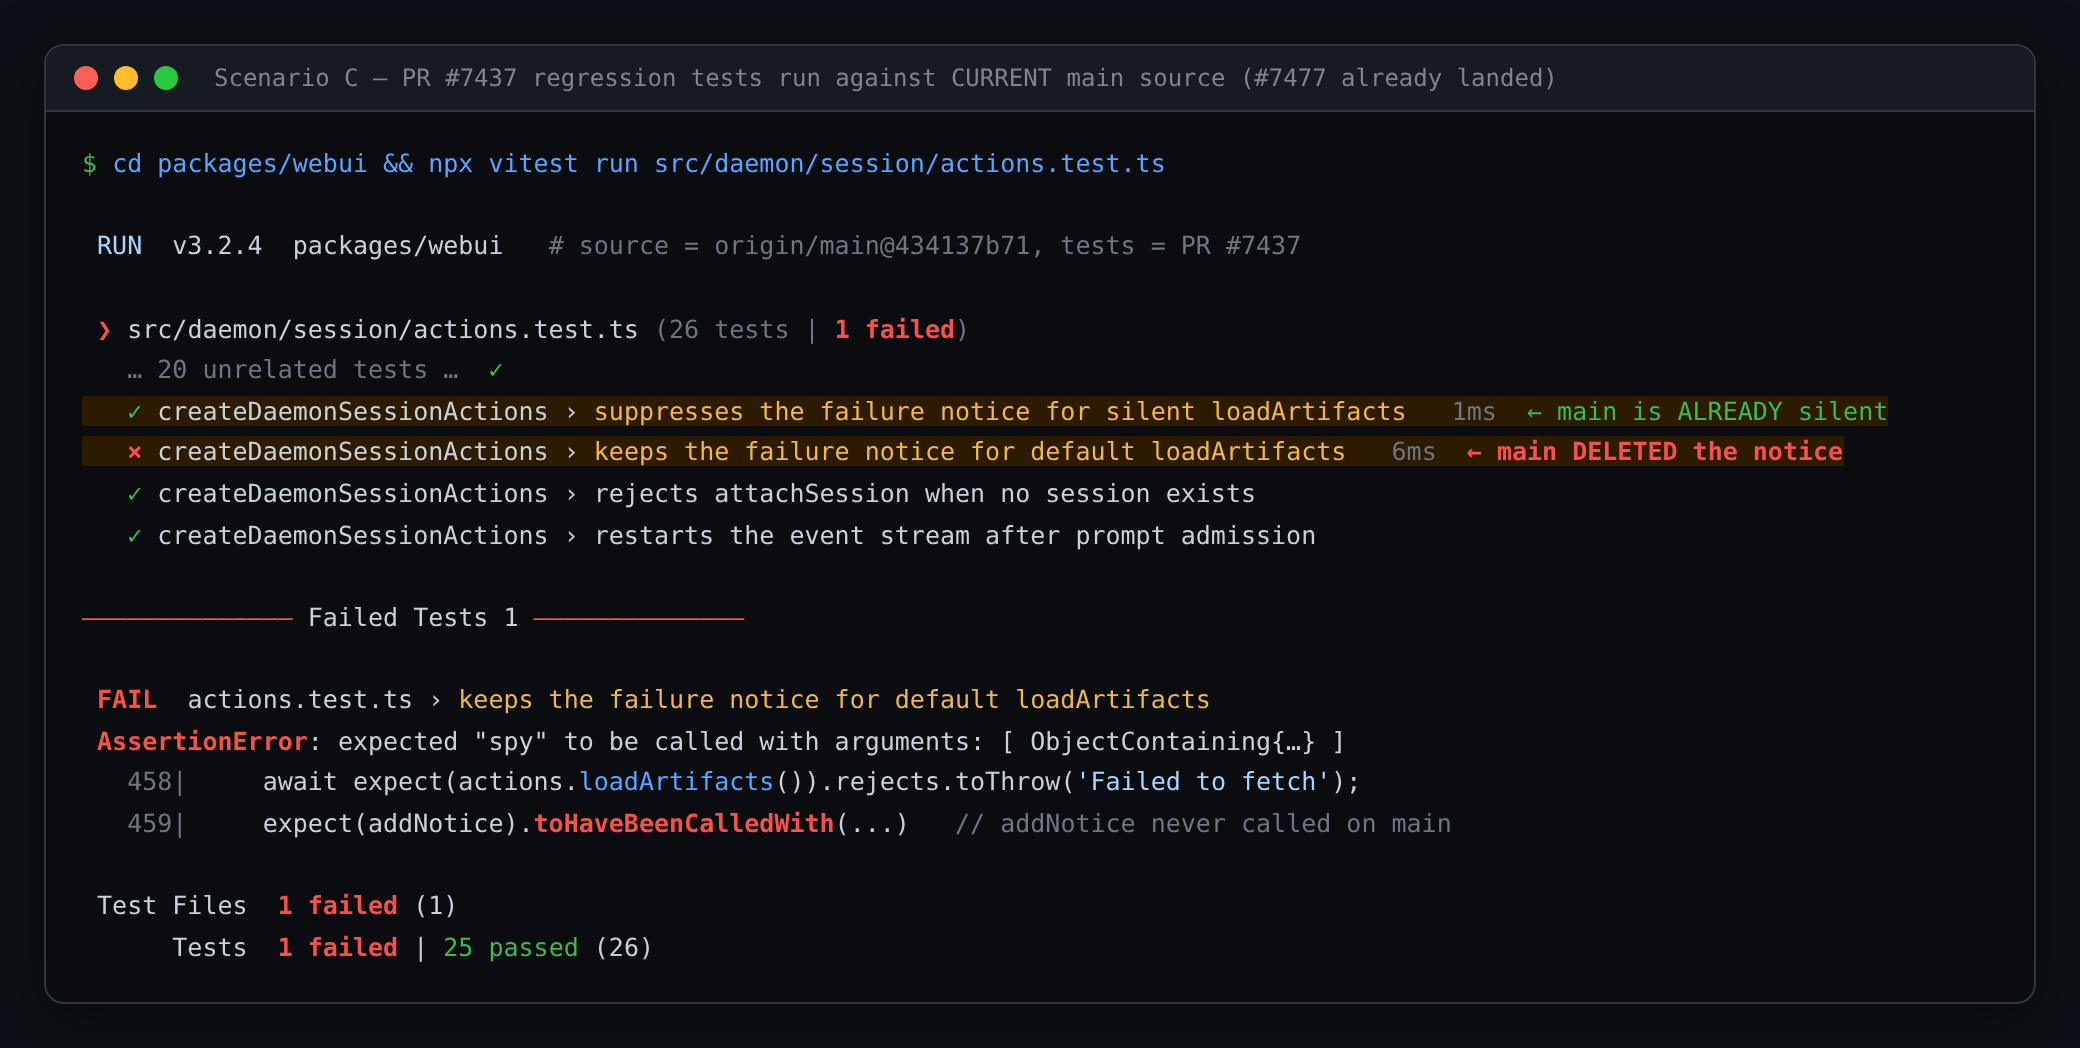Click 'keeps the failure notice for default loadArtifacts' in test list
The height and width of the screenshot is (1048, 2080).
point(970,452)
